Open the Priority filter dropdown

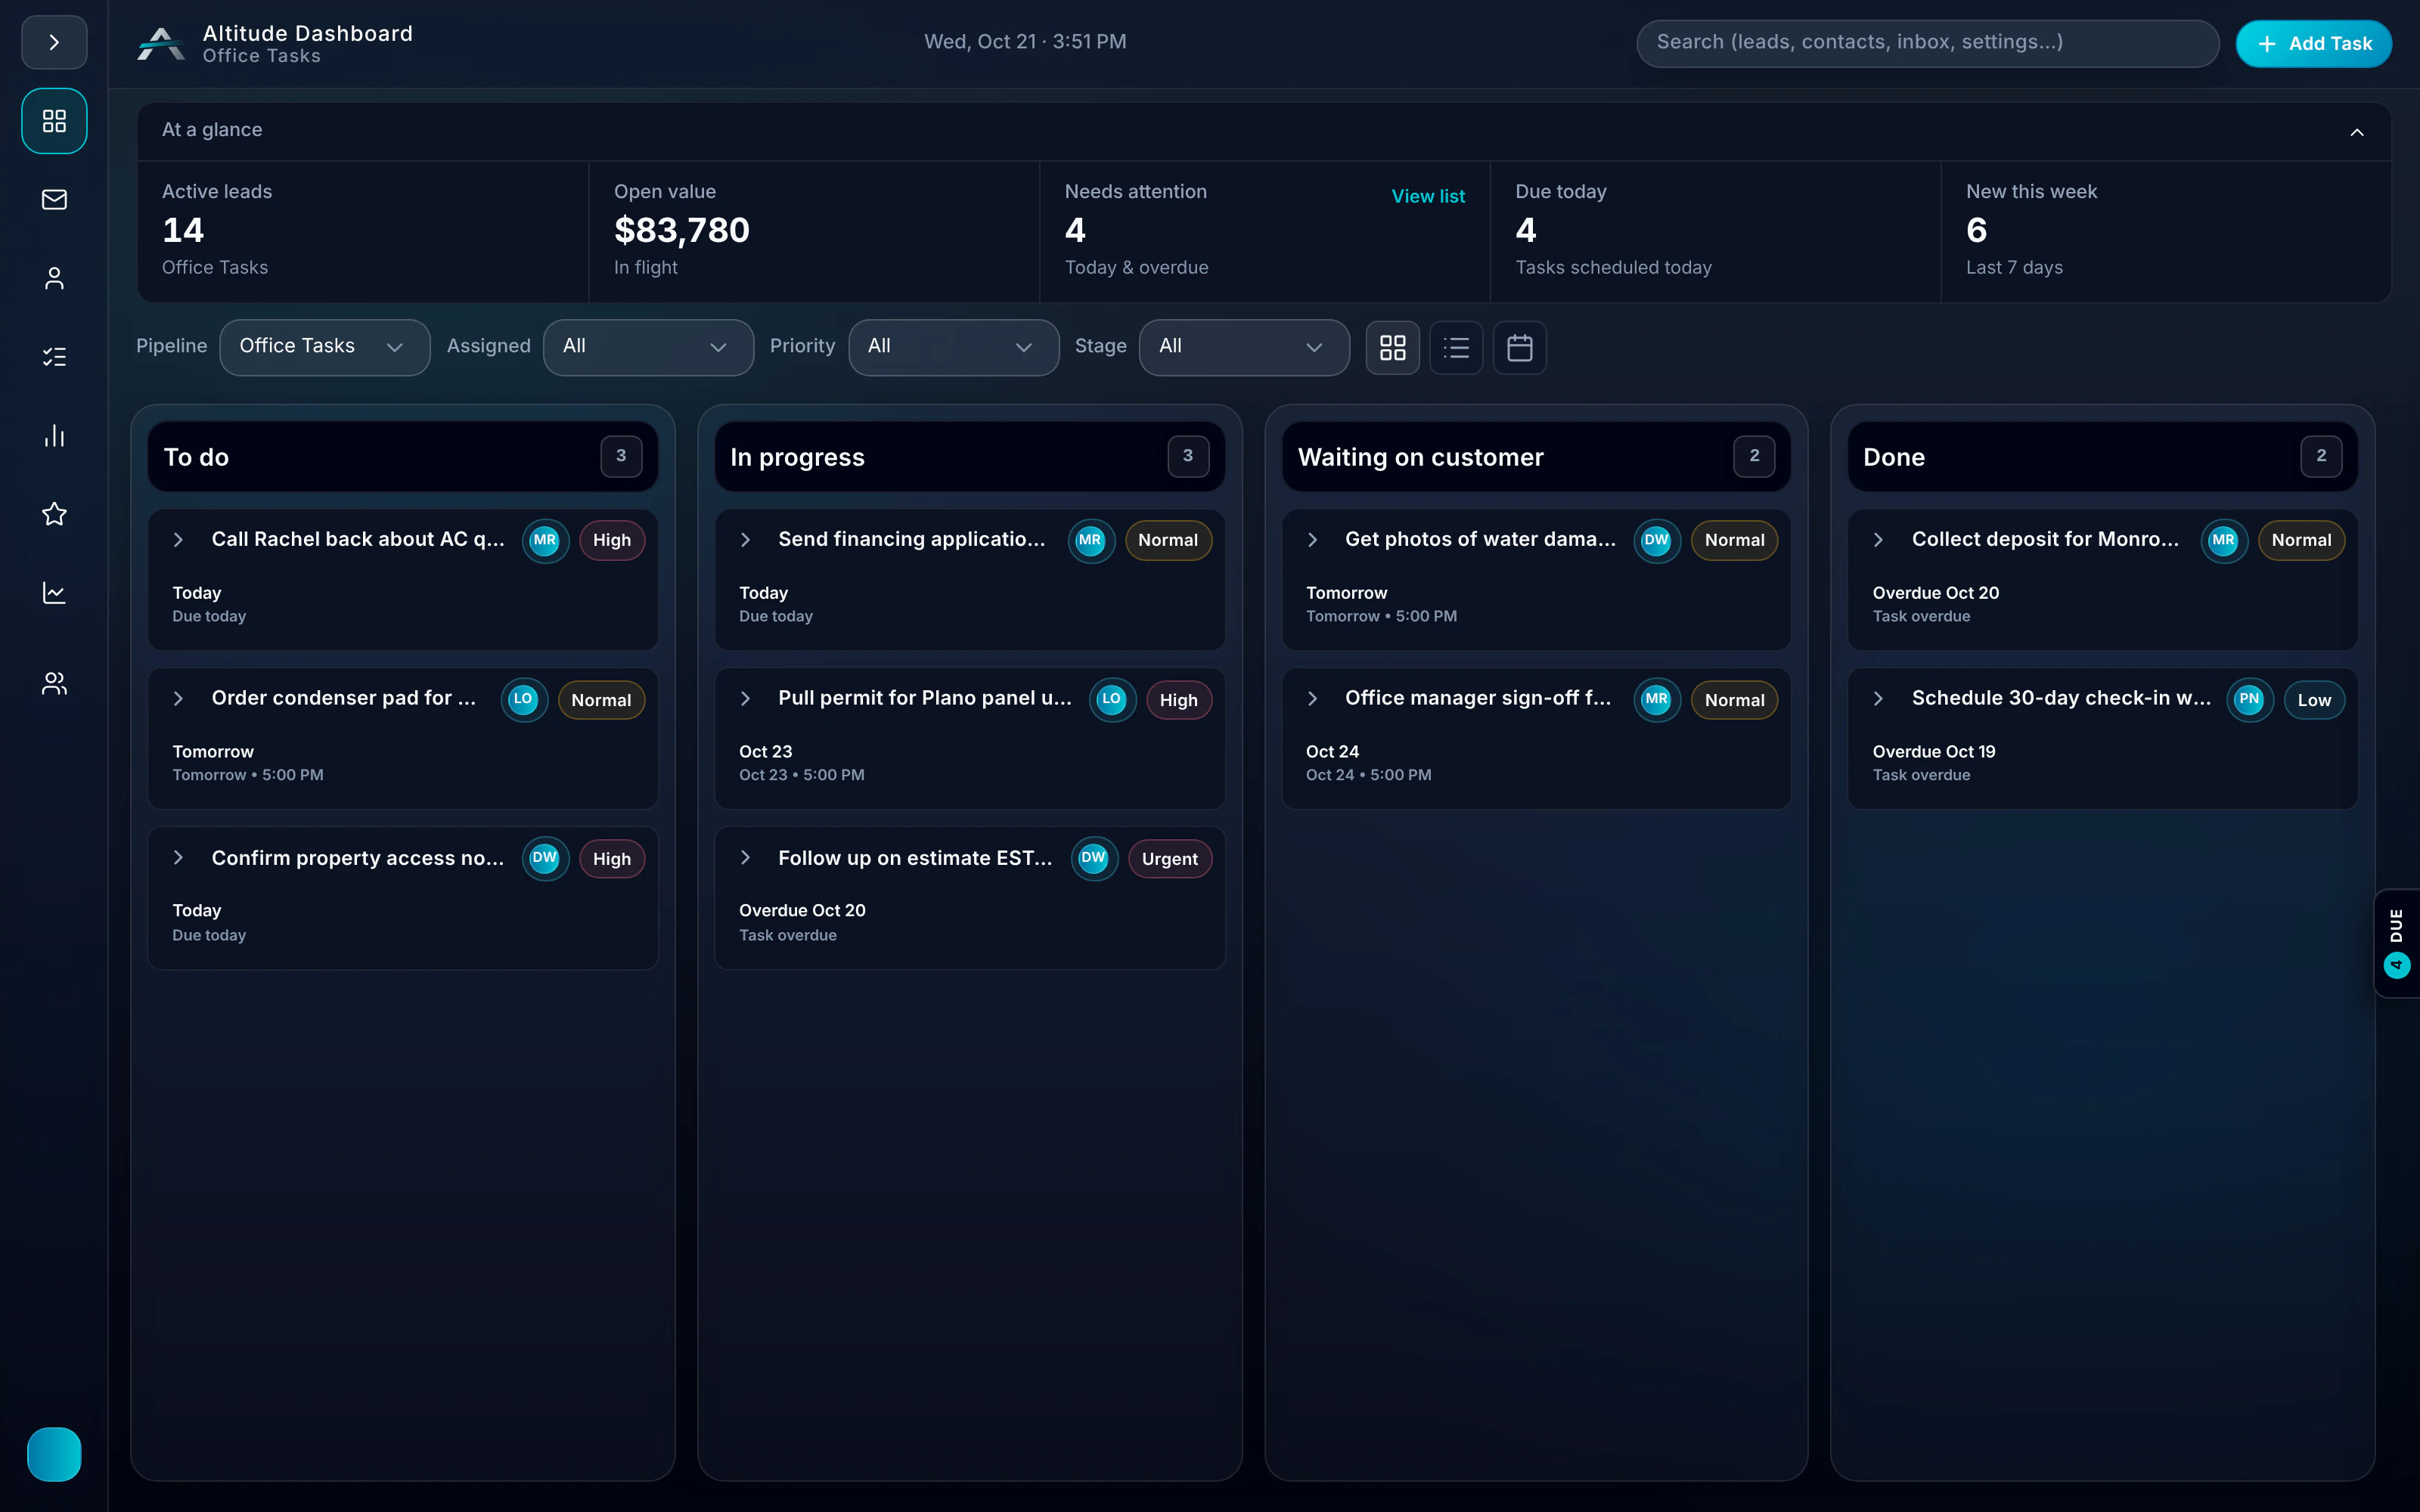[953, 346]
